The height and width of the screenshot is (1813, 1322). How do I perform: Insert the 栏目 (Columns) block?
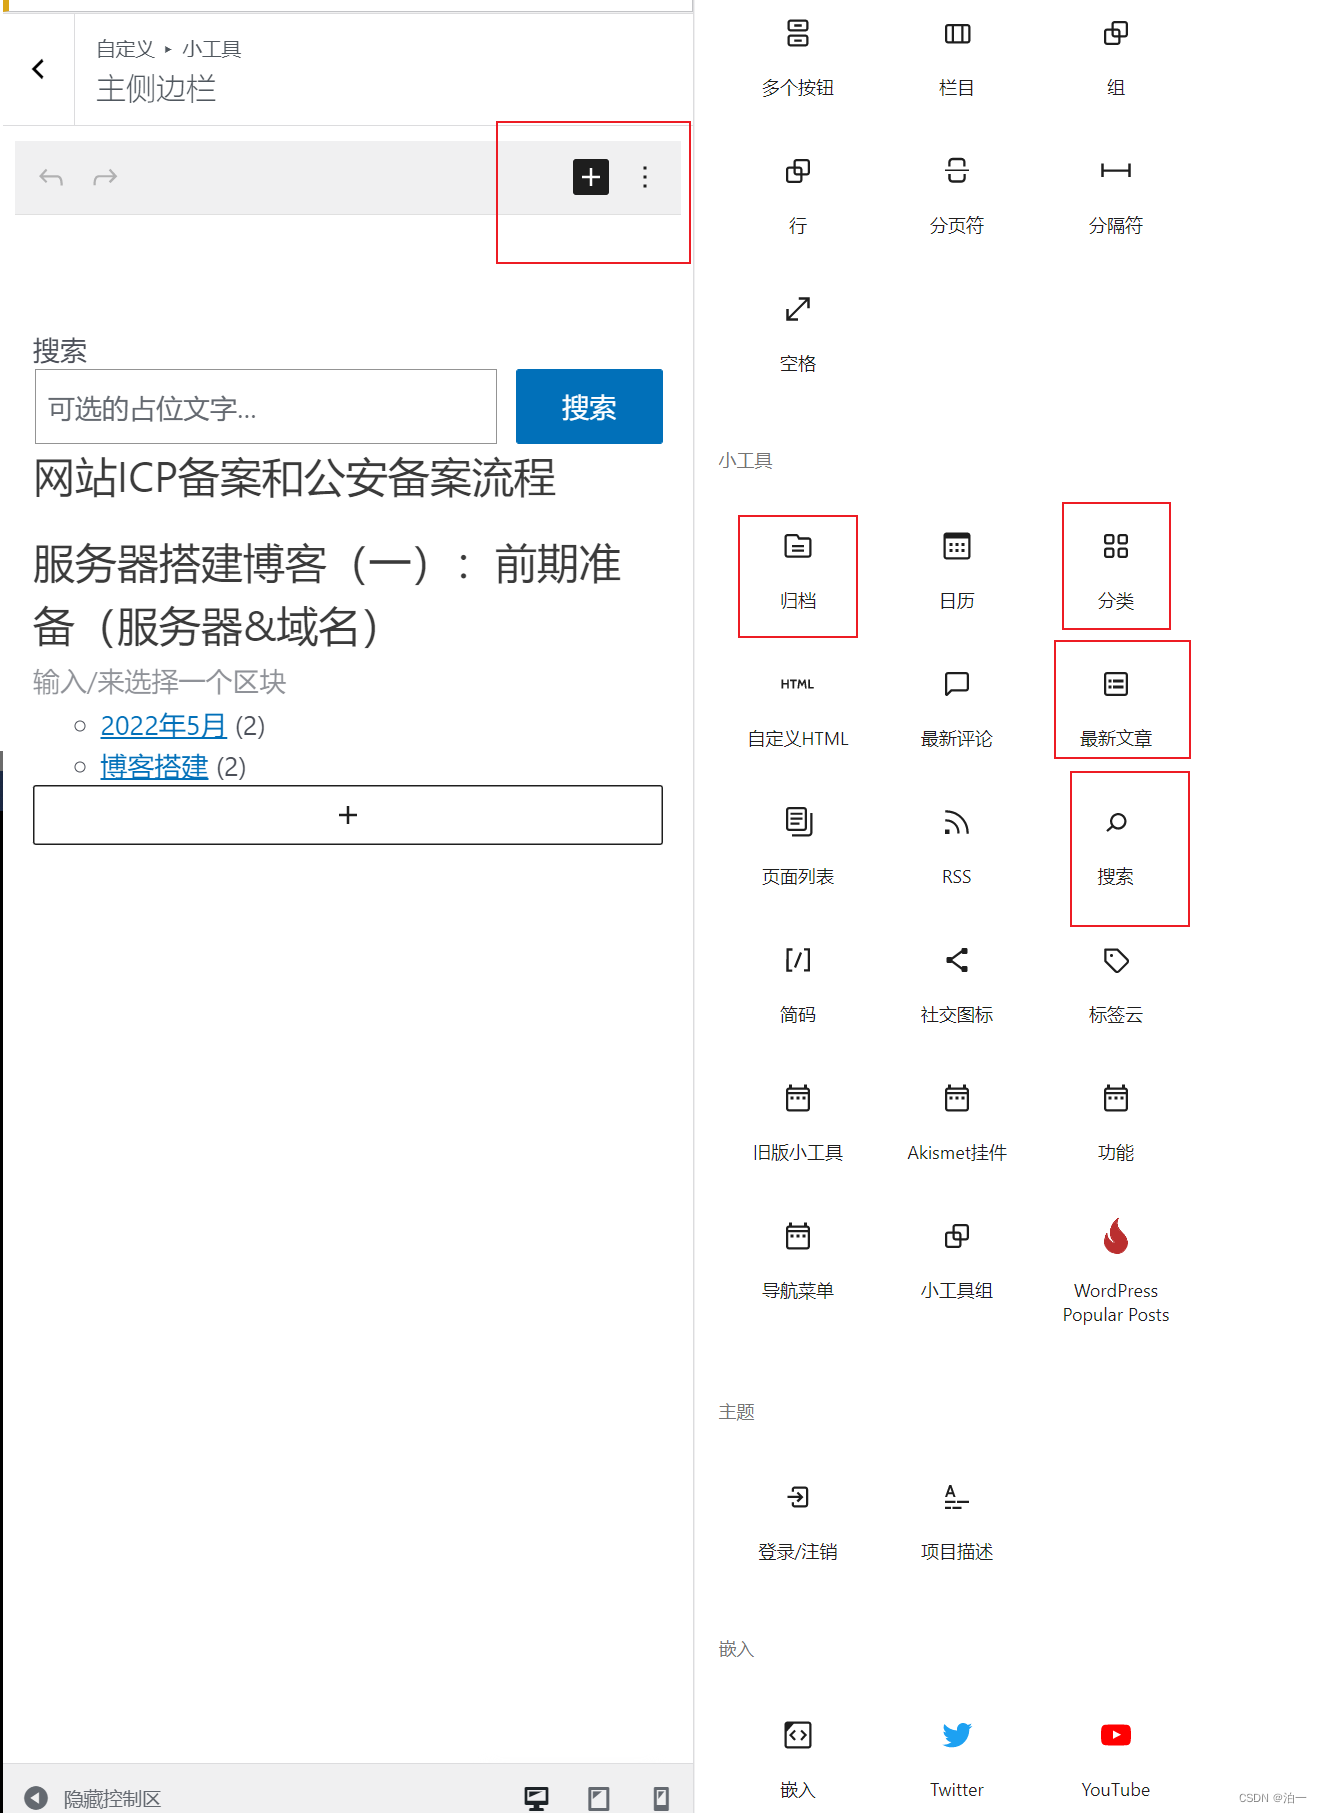(x=956, y=58)
